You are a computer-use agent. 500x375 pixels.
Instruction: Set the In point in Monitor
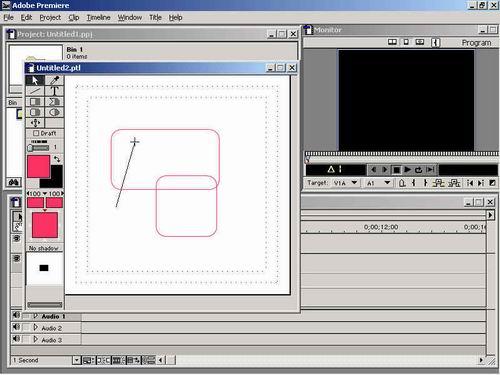pyautogui.click(x=414, y=183)
